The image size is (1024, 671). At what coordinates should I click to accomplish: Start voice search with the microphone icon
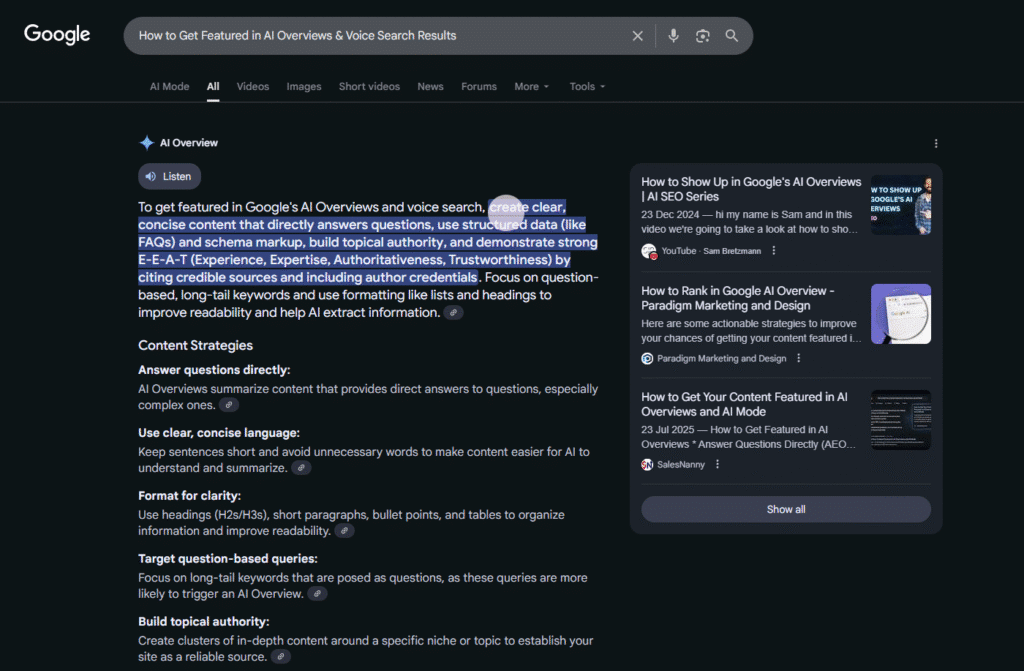(673, 36)
